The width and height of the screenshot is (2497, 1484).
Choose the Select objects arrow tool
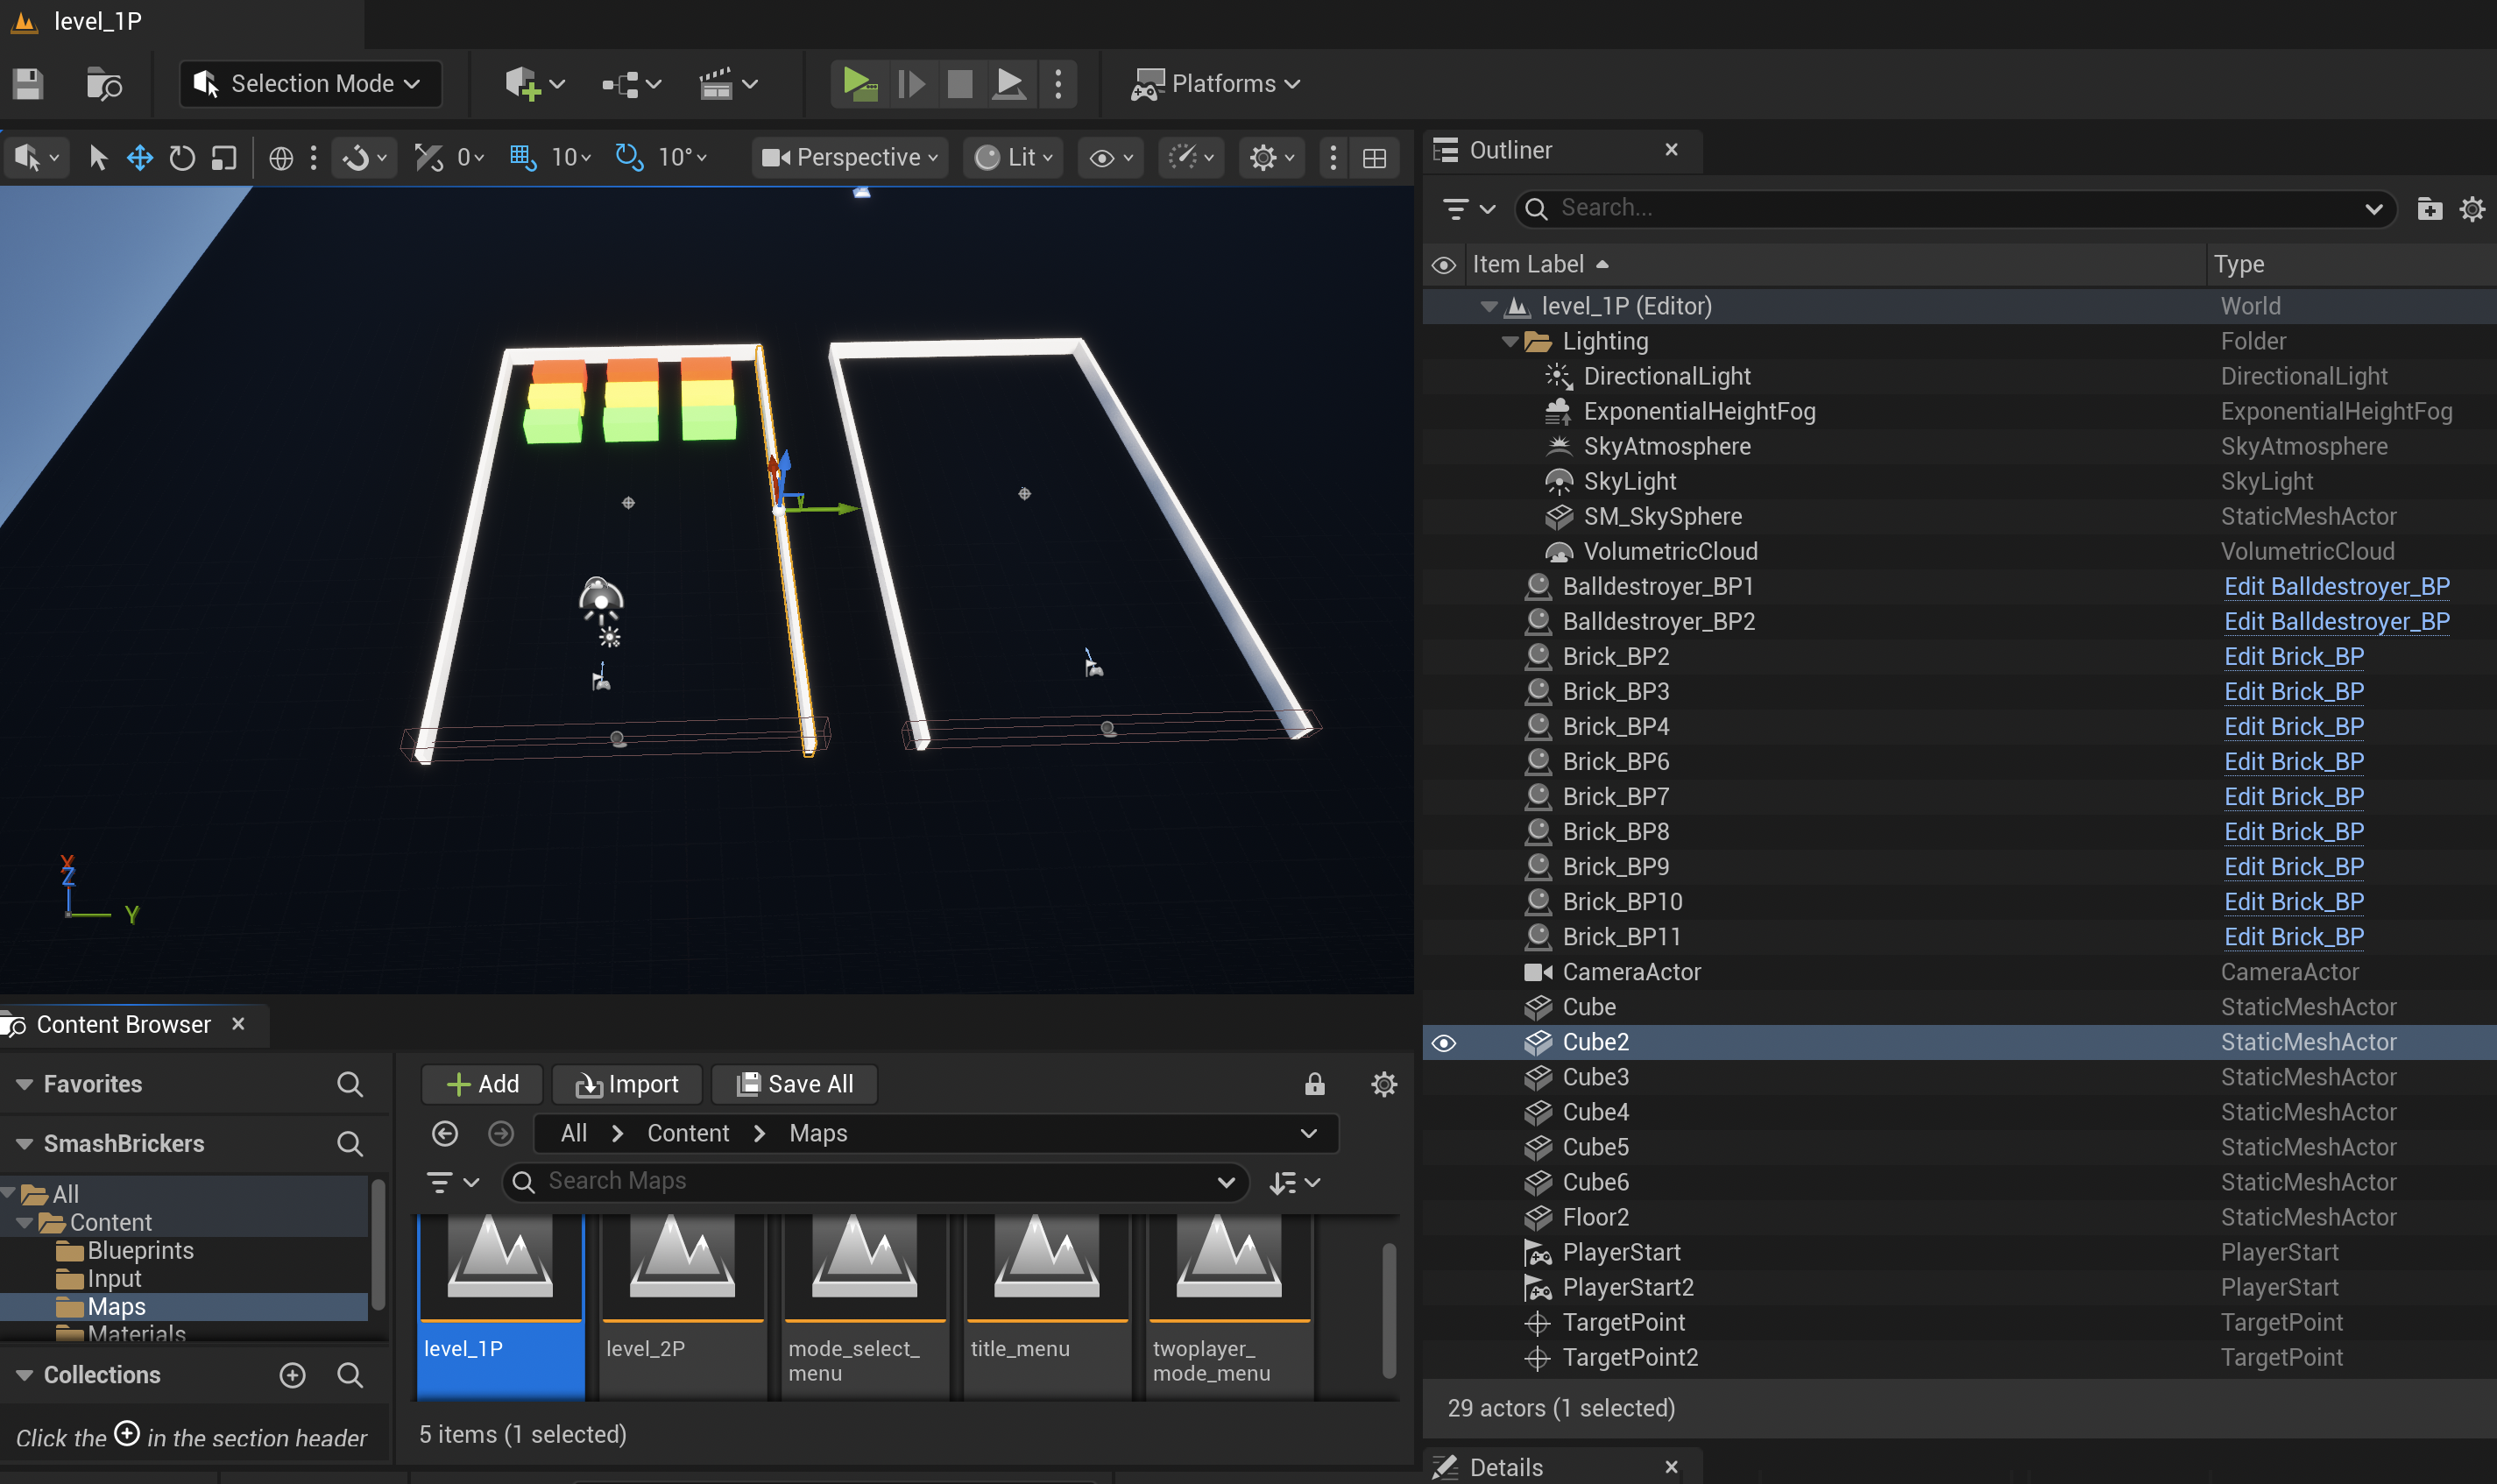97,157
